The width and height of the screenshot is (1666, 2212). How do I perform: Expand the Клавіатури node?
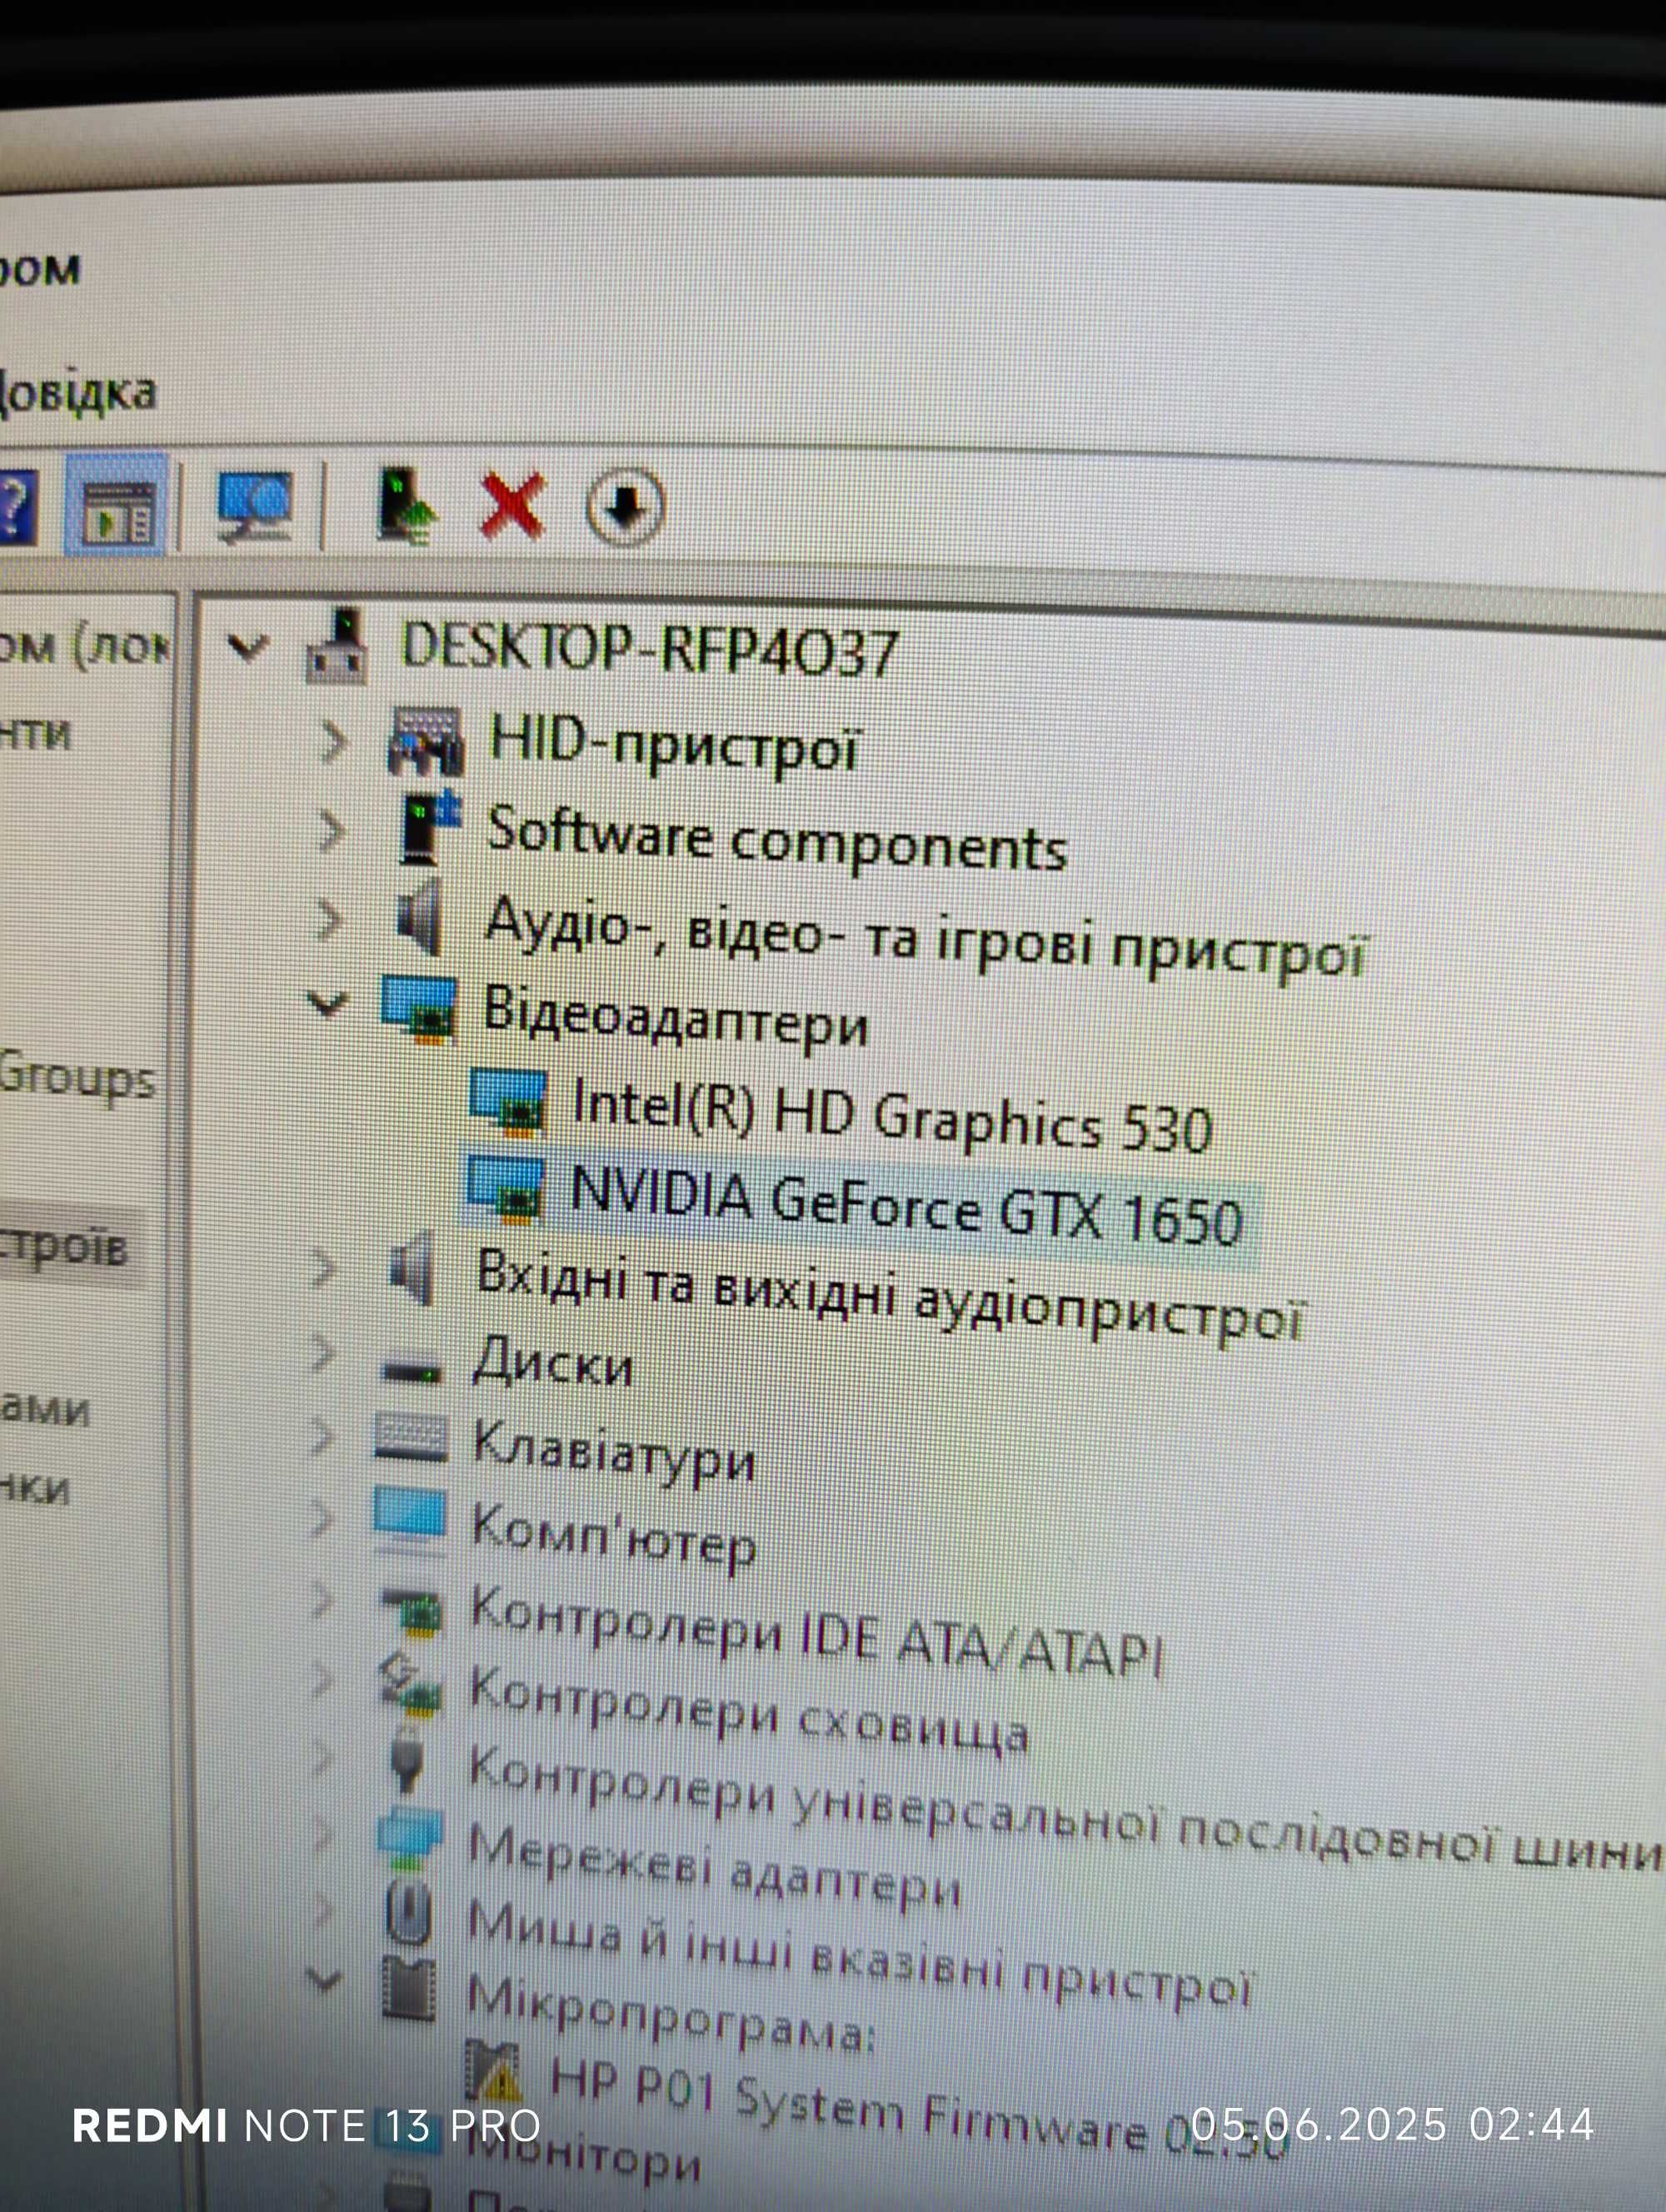tap(322, 1436)
